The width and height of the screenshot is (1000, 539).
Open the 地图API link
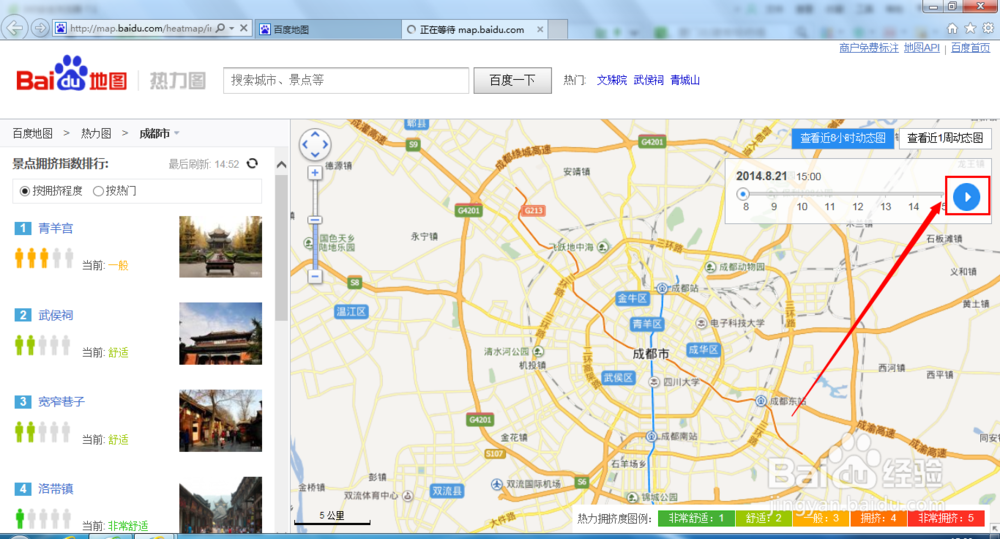coord(922,48)
